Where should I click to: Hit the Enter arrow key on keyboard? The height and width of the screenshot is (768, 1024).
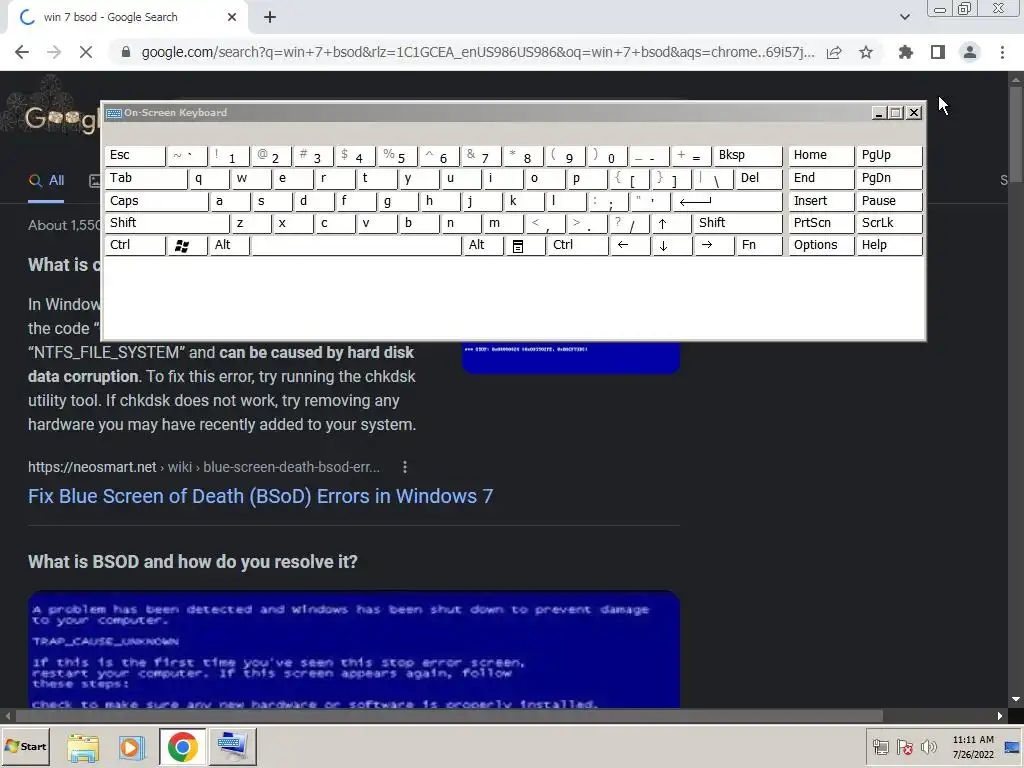[x=726, y=201]
